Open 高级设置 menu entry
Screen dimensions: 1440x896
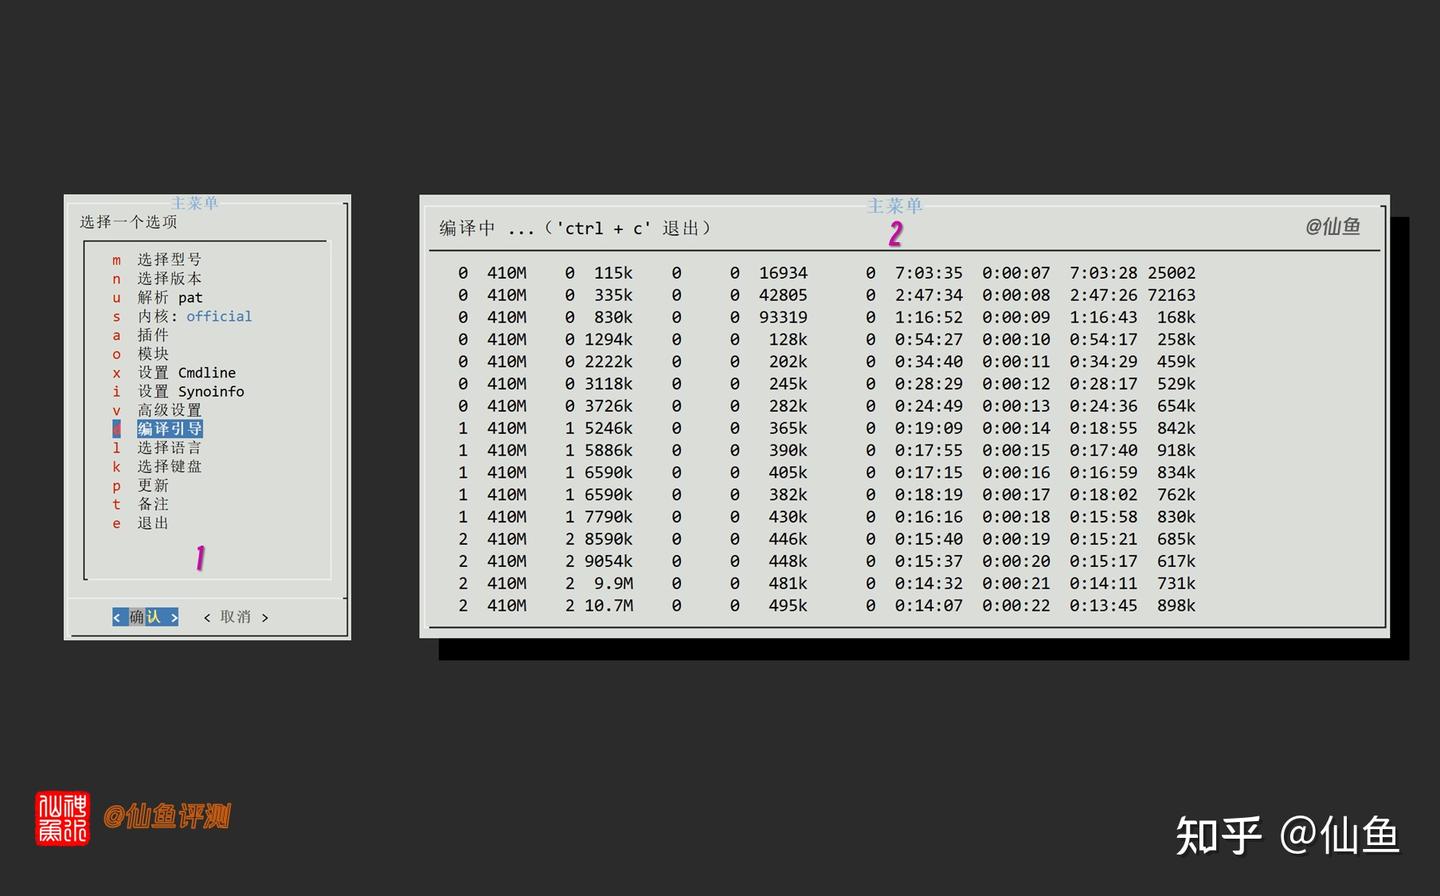pyautogui.click(x=157, y=410)
